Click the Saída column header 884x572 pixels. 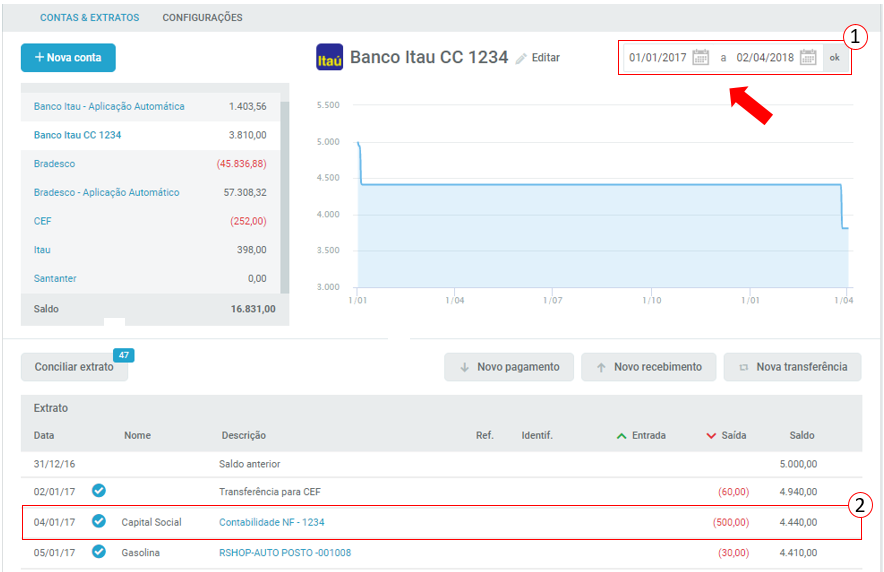point(733,436)
